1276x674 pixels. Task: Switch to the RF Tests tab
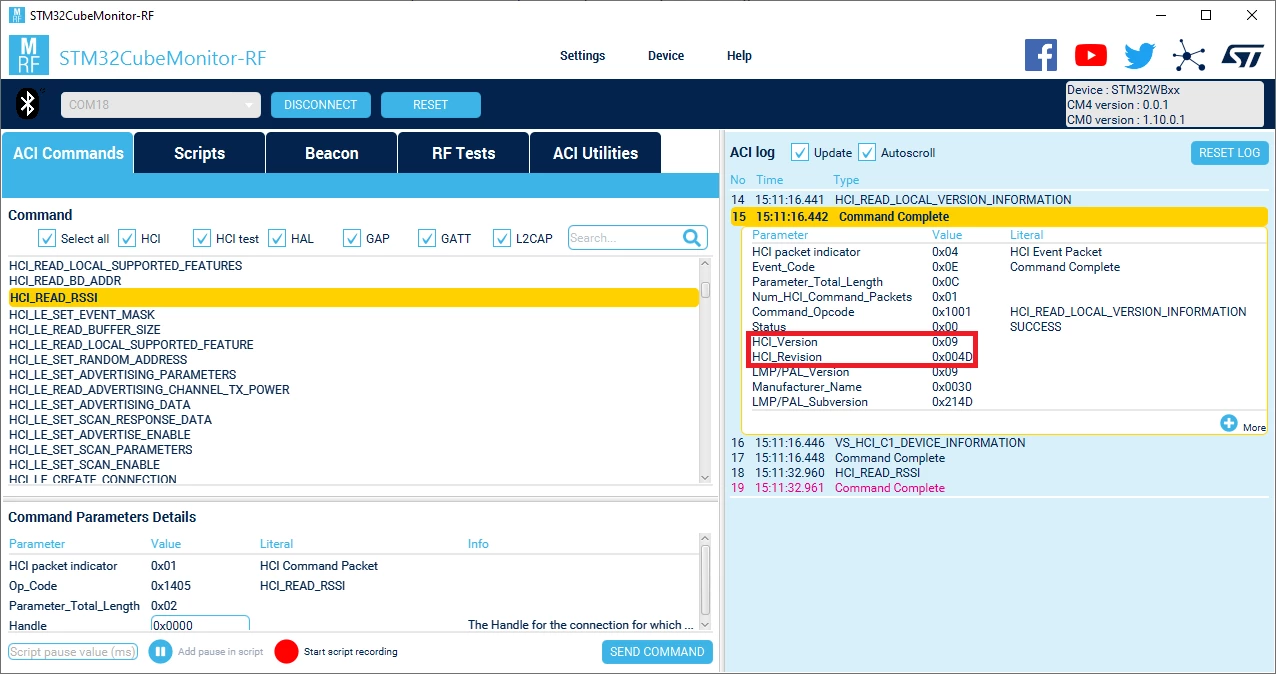[463, 153]
